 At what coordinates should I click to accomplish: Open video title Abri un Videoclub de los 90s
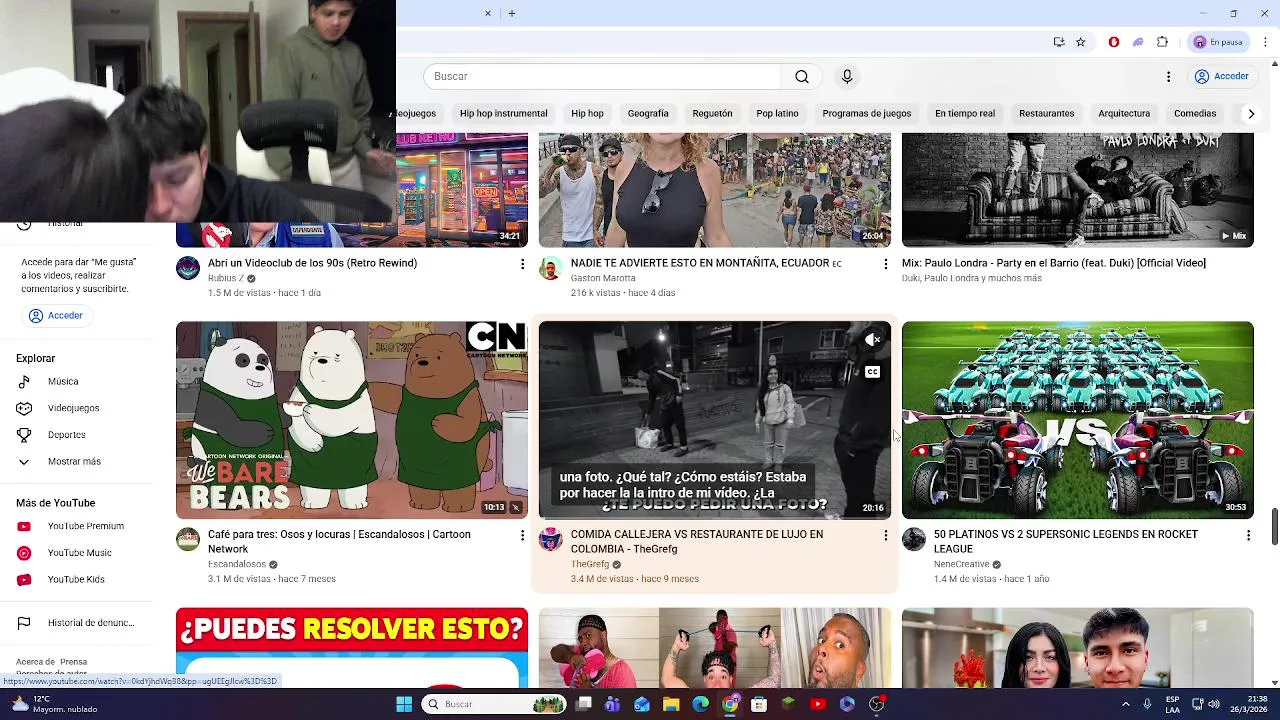point(312,263)
